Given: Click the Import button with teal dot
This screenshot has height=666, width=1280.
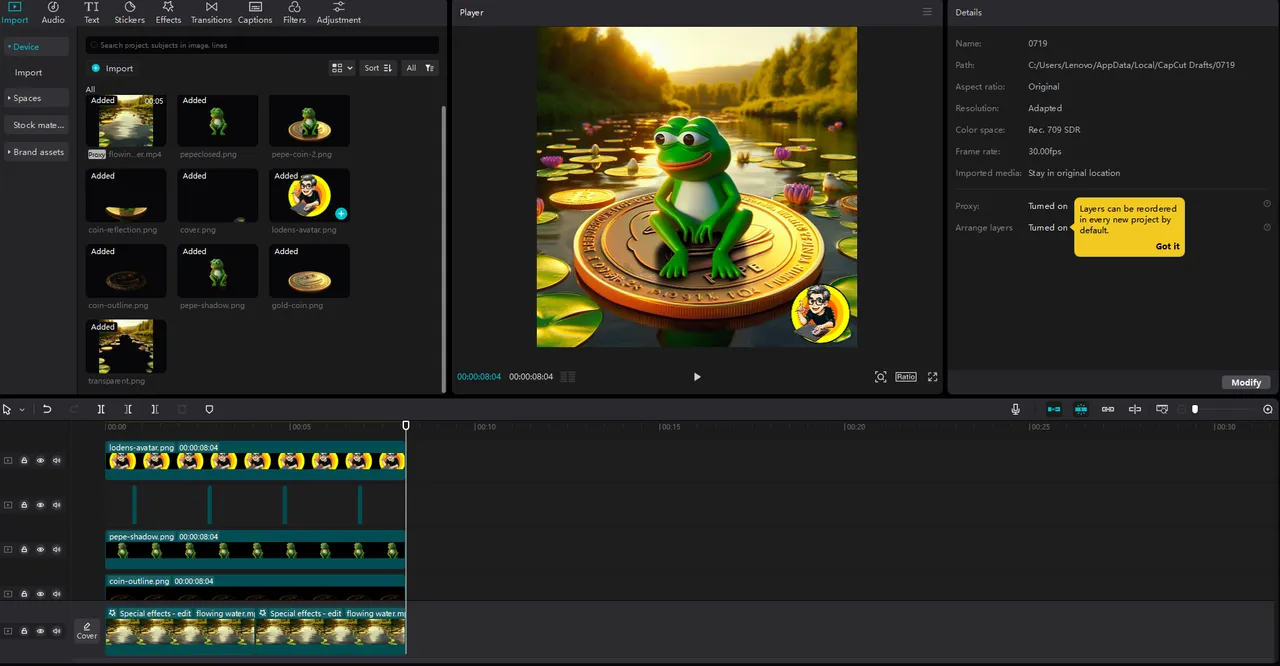Looking at the screenshot, I should point(113,68).
